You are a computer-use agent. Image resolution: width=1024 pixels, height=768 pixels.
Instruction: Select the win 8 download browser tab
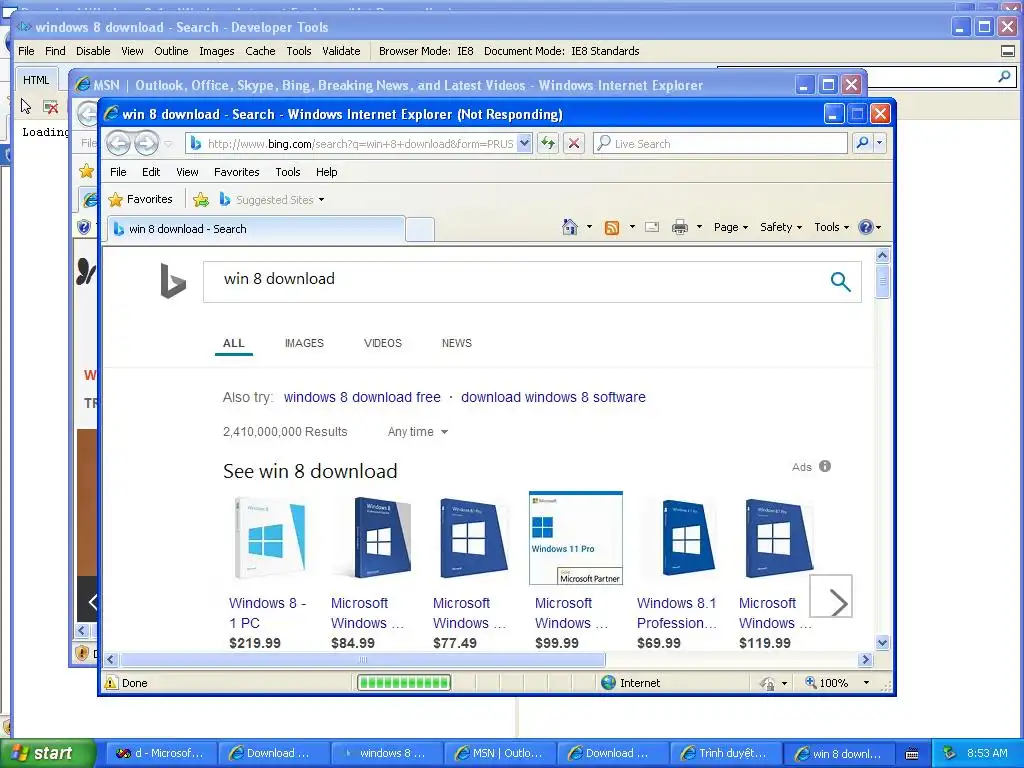coord(256,229)
